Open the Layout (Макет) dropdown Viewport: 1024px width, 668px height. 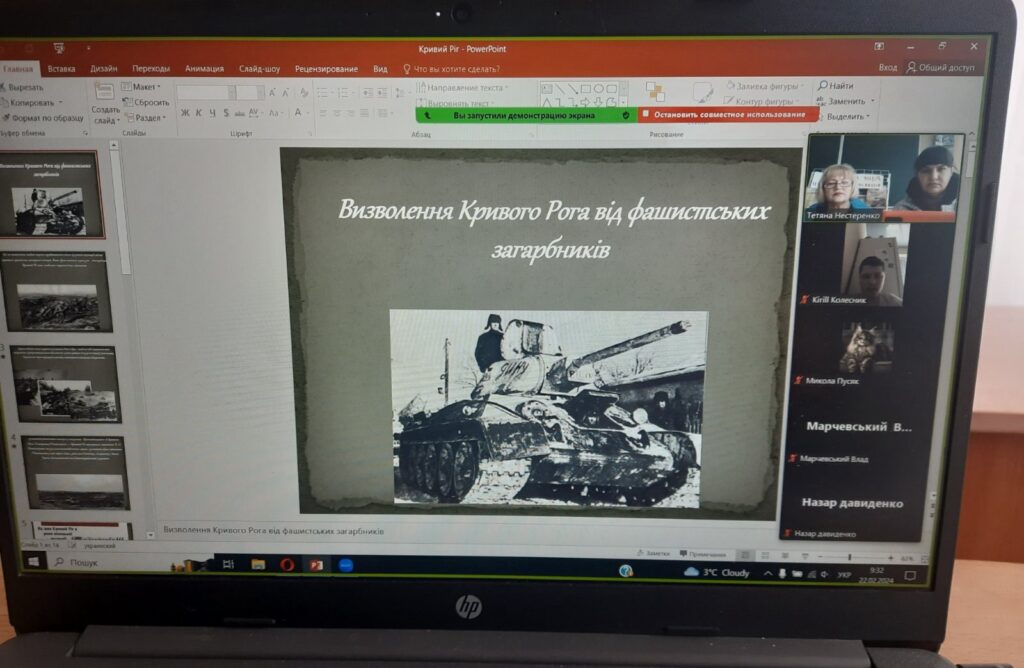click(140, 87)
